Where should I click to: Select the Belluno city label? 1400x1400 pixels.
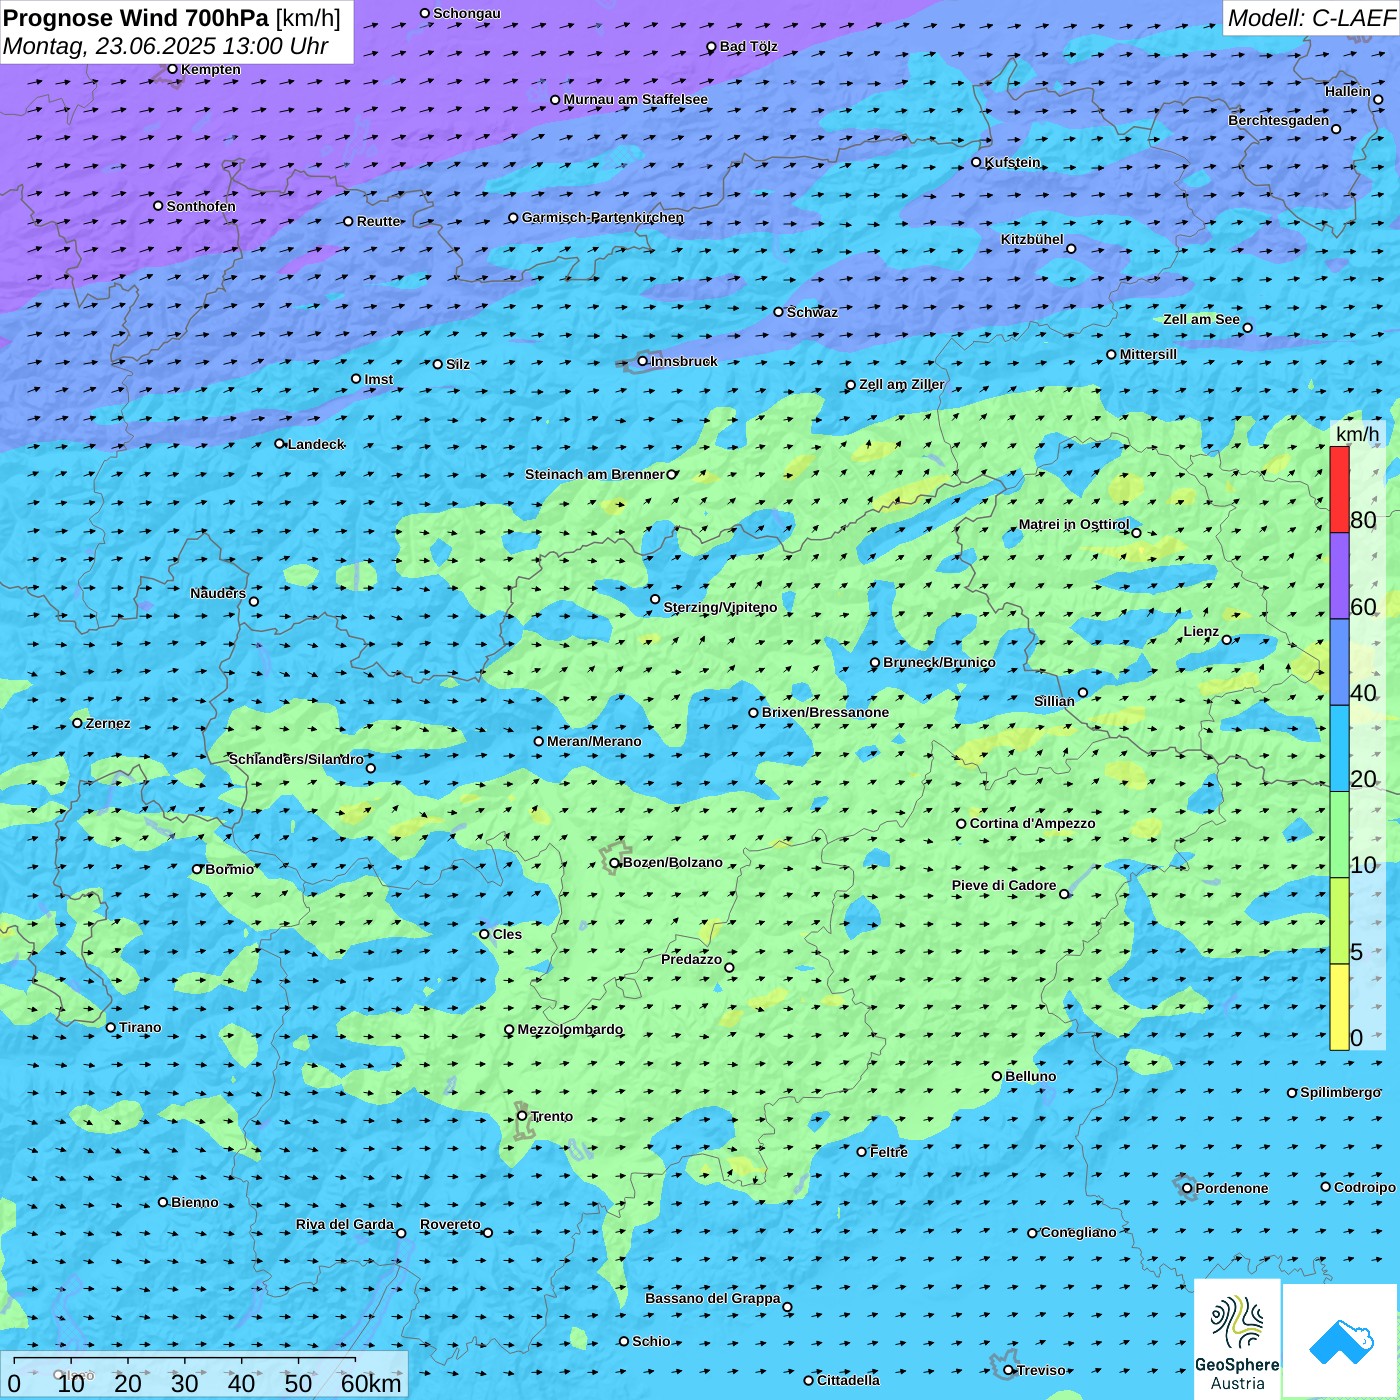click(1030, 1076)
